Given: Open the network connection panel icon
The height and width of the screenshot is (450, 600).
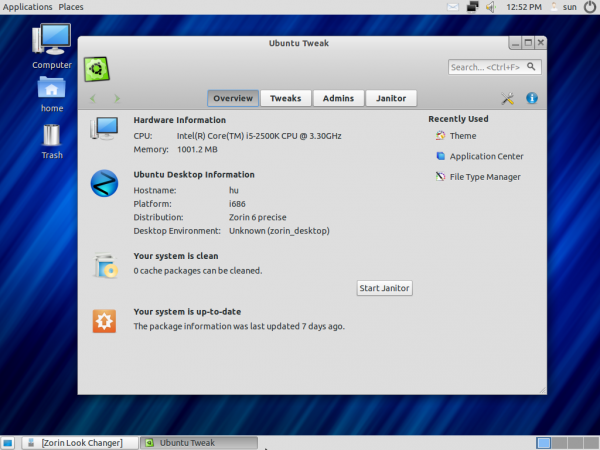Looking at the screenshot, I should pyautogui.click(x=473, y=7).
